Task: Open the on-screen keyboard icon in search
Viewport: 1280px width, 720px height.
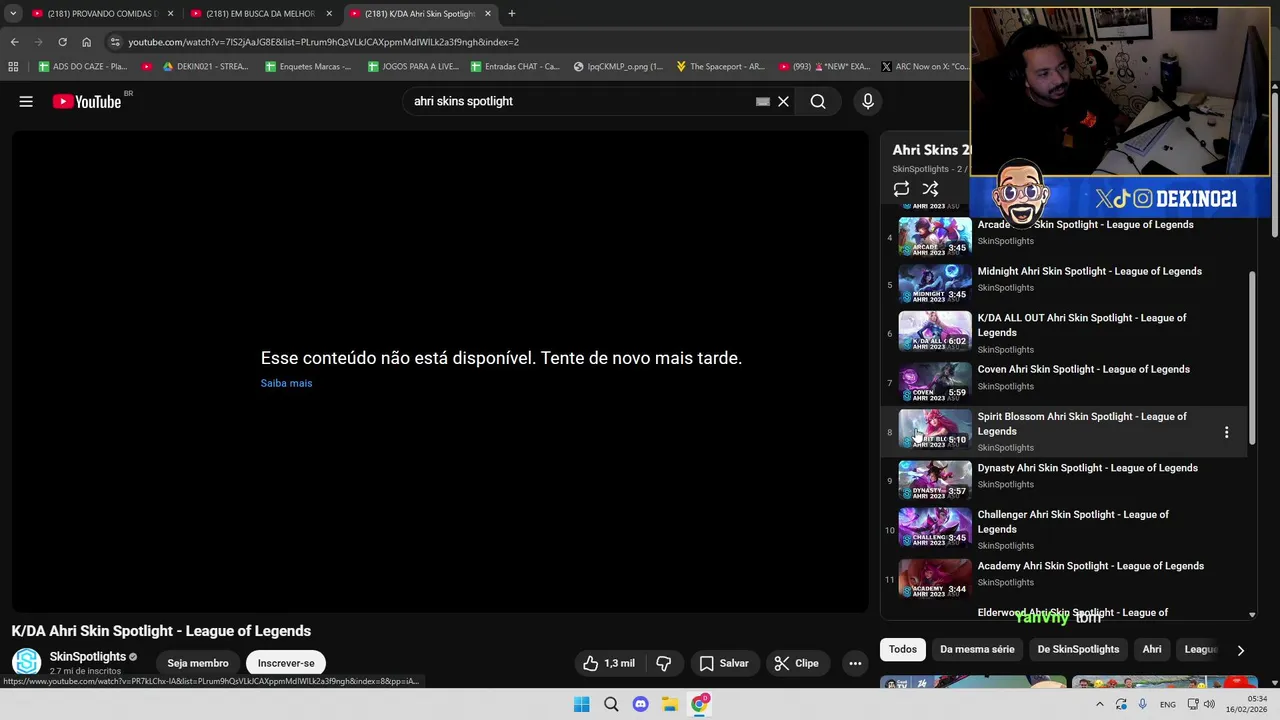Action: 763,101
